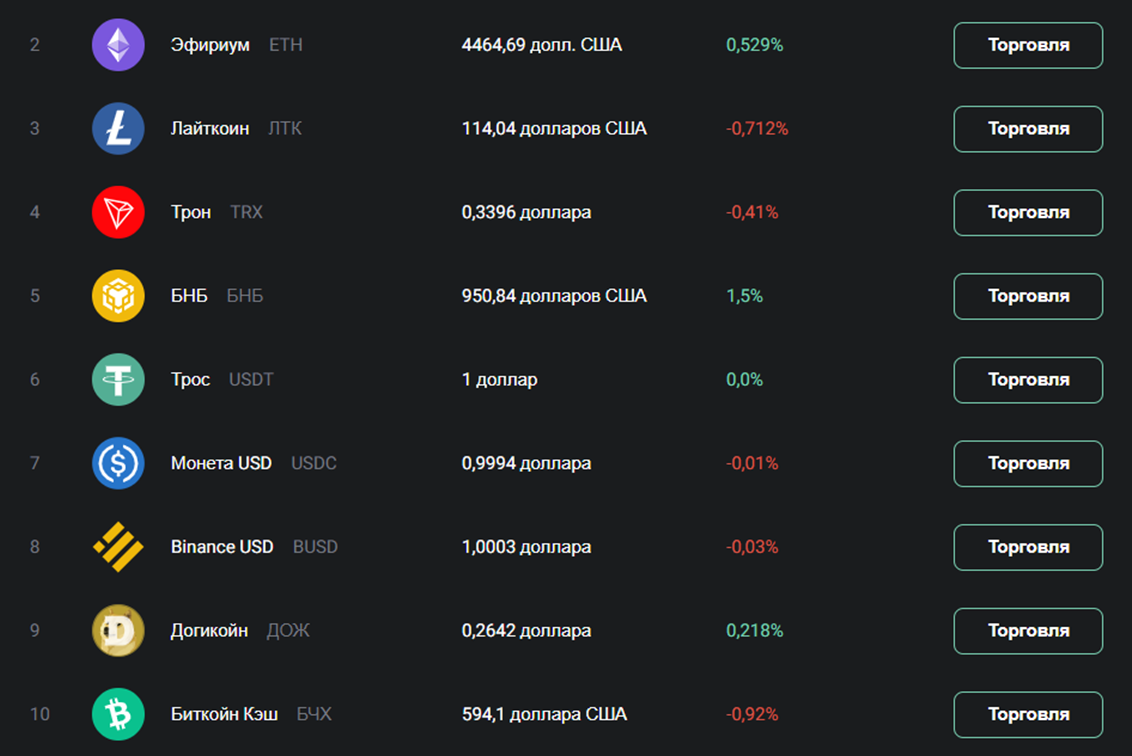Select the red Tron icon
Viewport: 1132px width, 756px height.
click(118, 212)
